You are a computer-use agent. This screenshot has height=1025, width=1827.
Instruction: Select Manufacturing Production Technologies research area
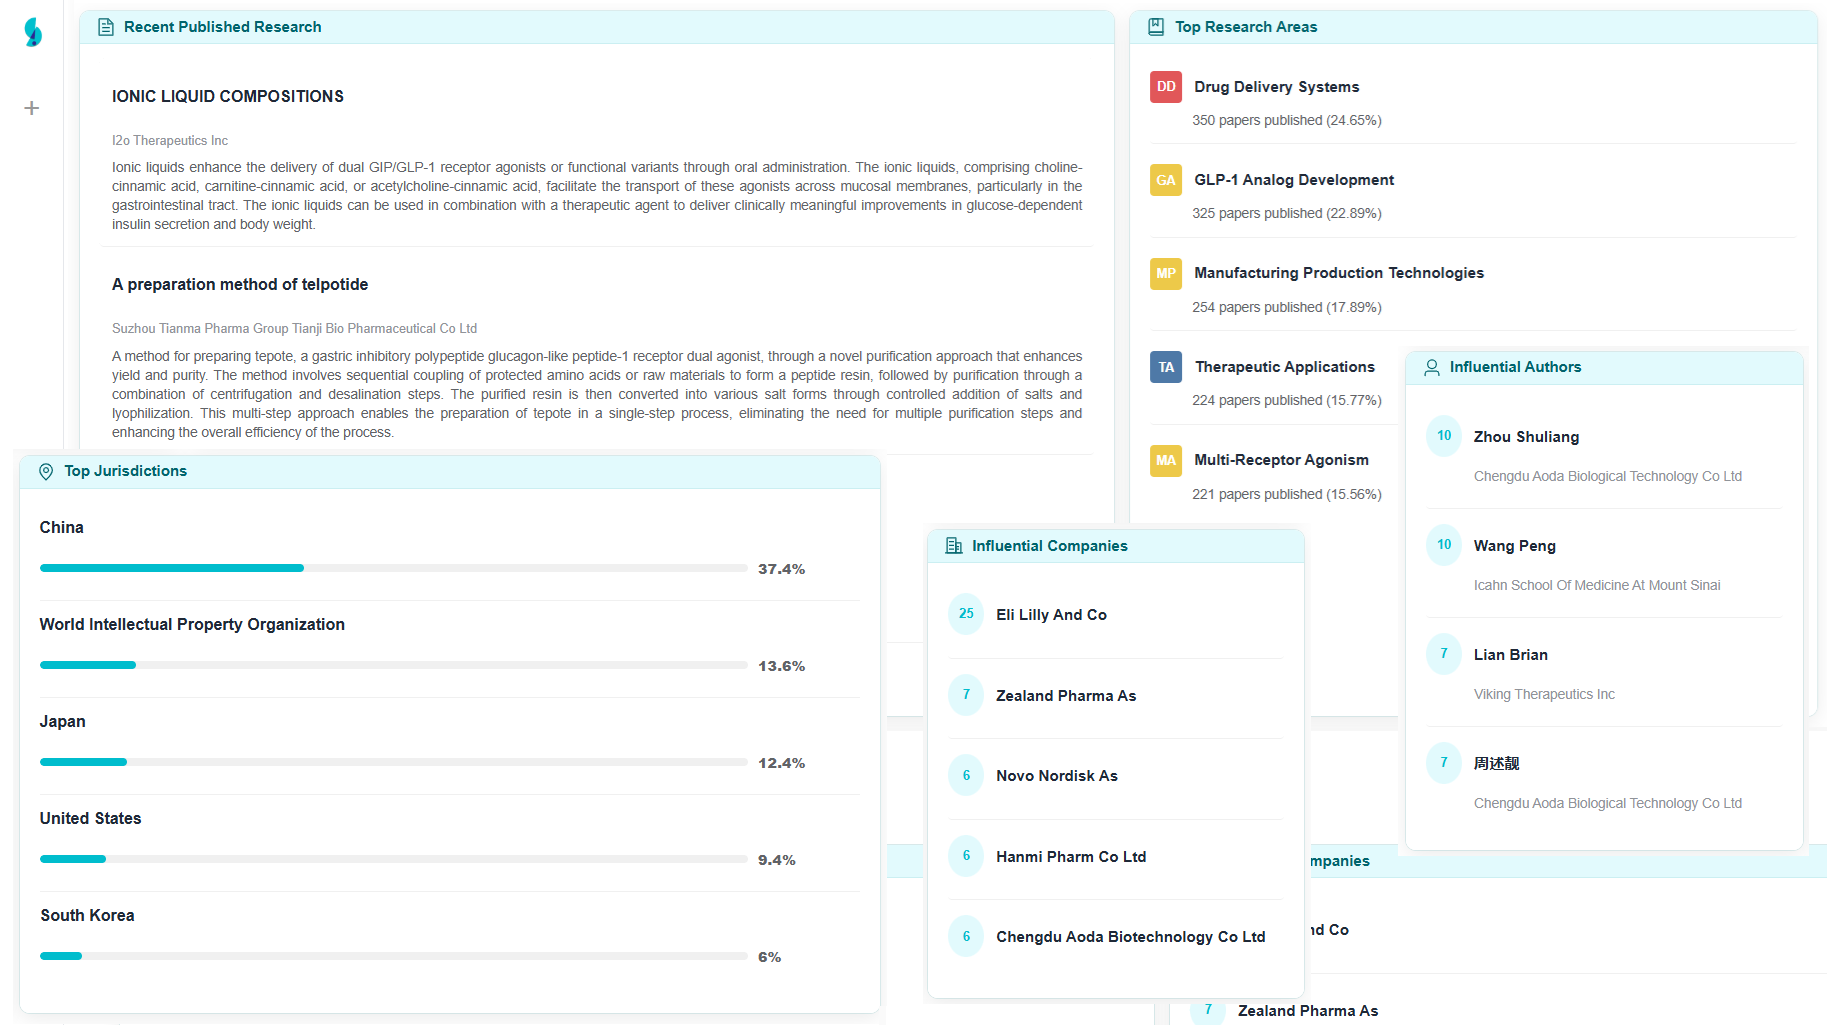pos(1338,273)
